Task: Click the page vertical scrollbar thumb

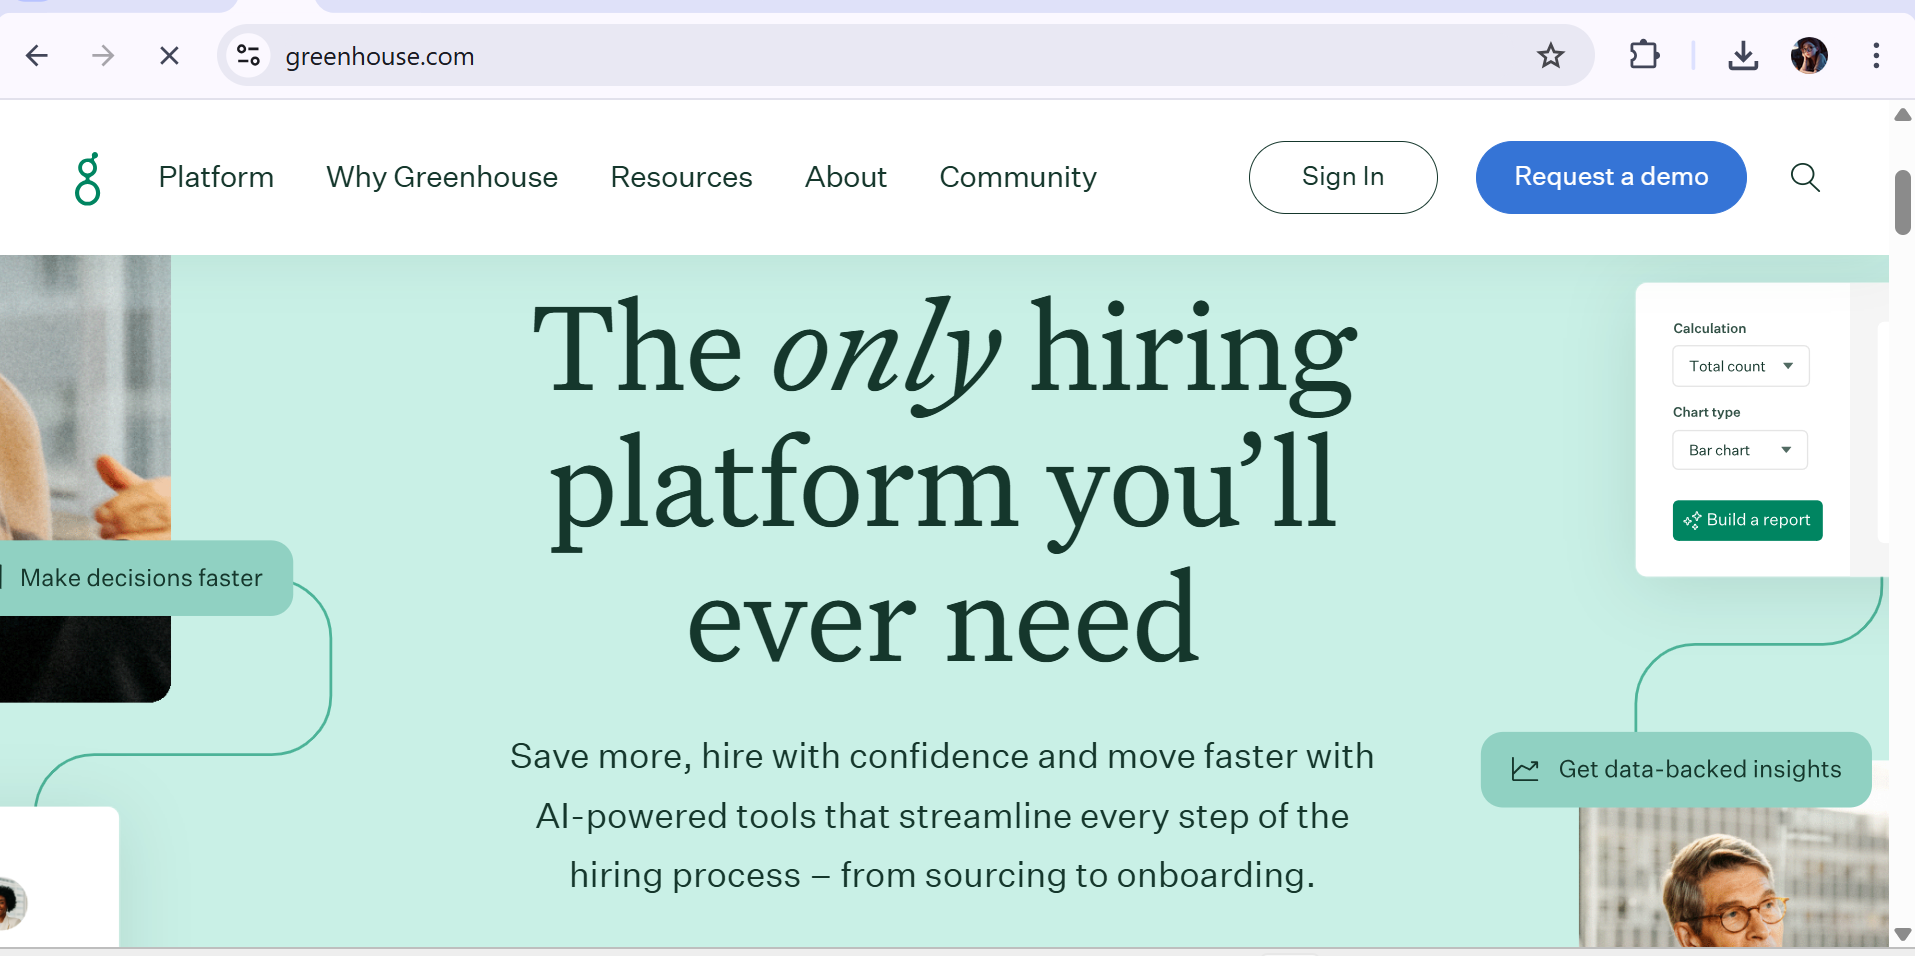Action: pos(1902,202)
